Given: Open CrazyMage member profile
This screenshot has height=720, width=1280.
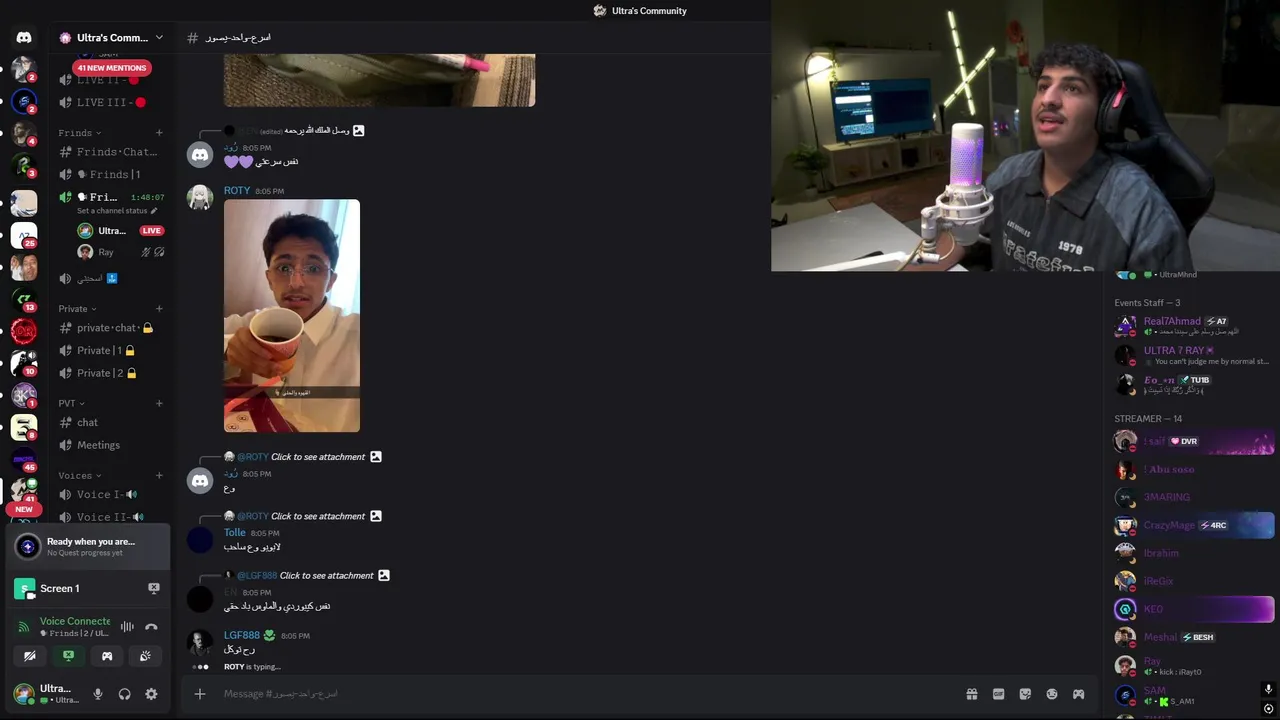Looking at the screenshot, I should point(1192,525).
